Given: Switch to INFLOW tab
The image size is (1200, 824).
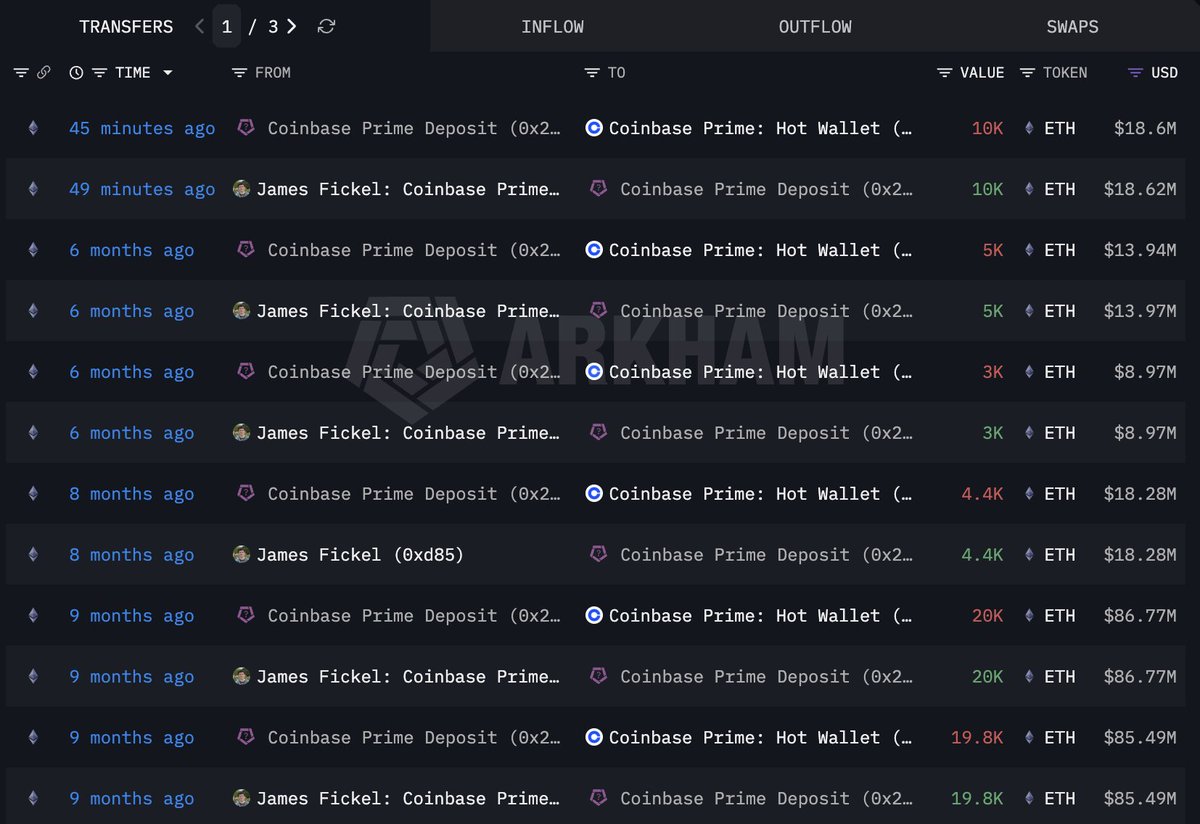Looking at the screenshot, I should click(552, 27).
